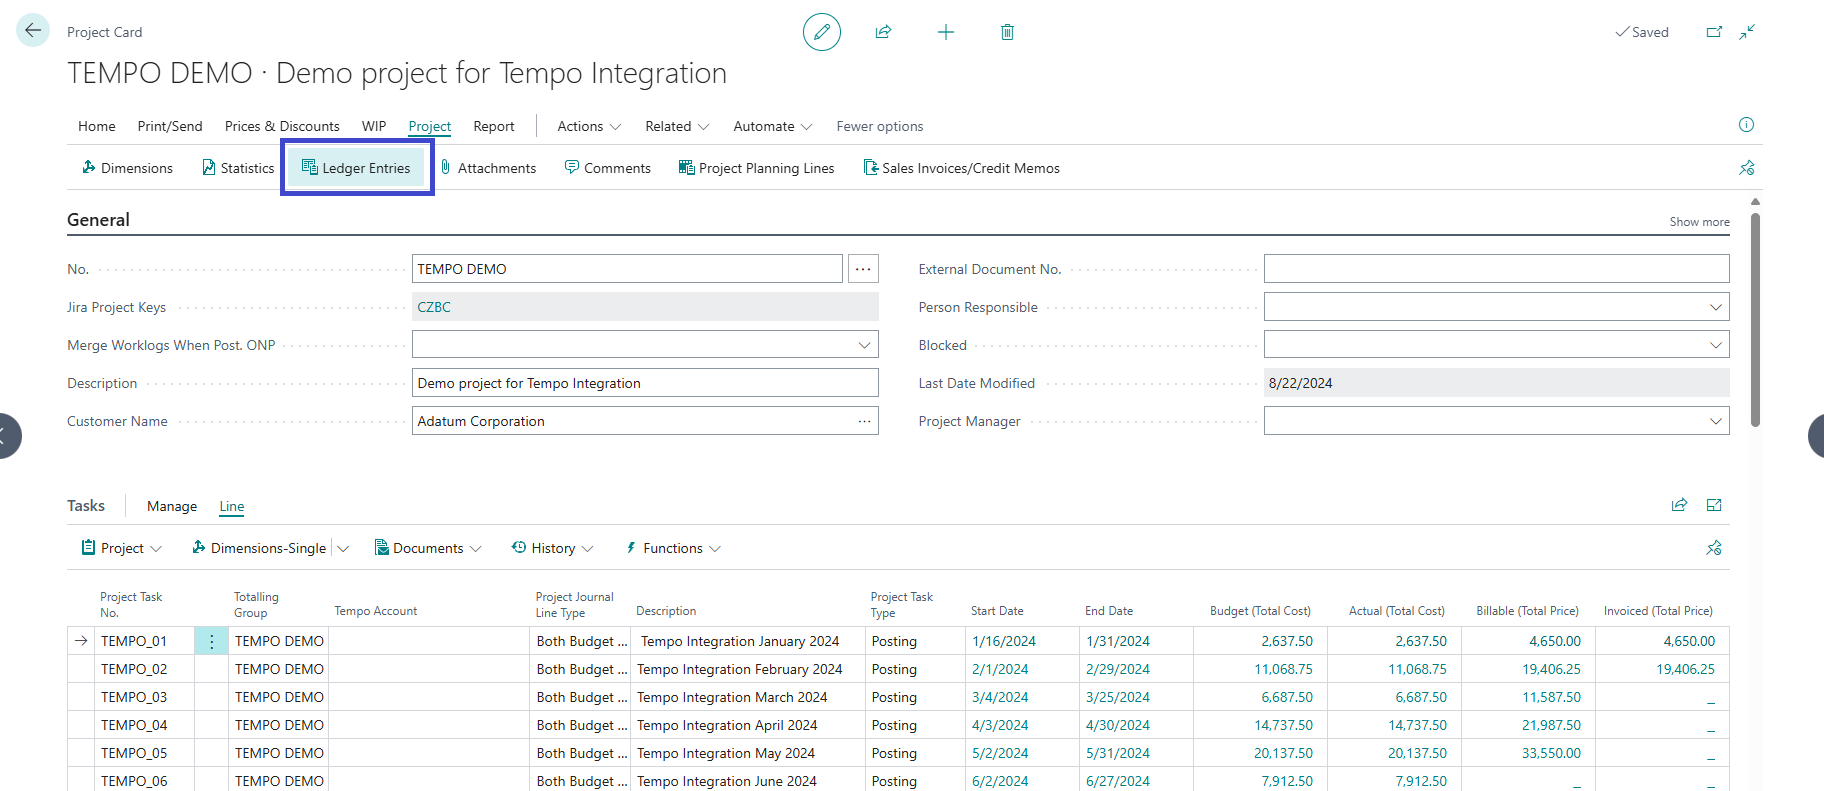
Task: Open Ledger Entries
Action: tap(357, 168)
